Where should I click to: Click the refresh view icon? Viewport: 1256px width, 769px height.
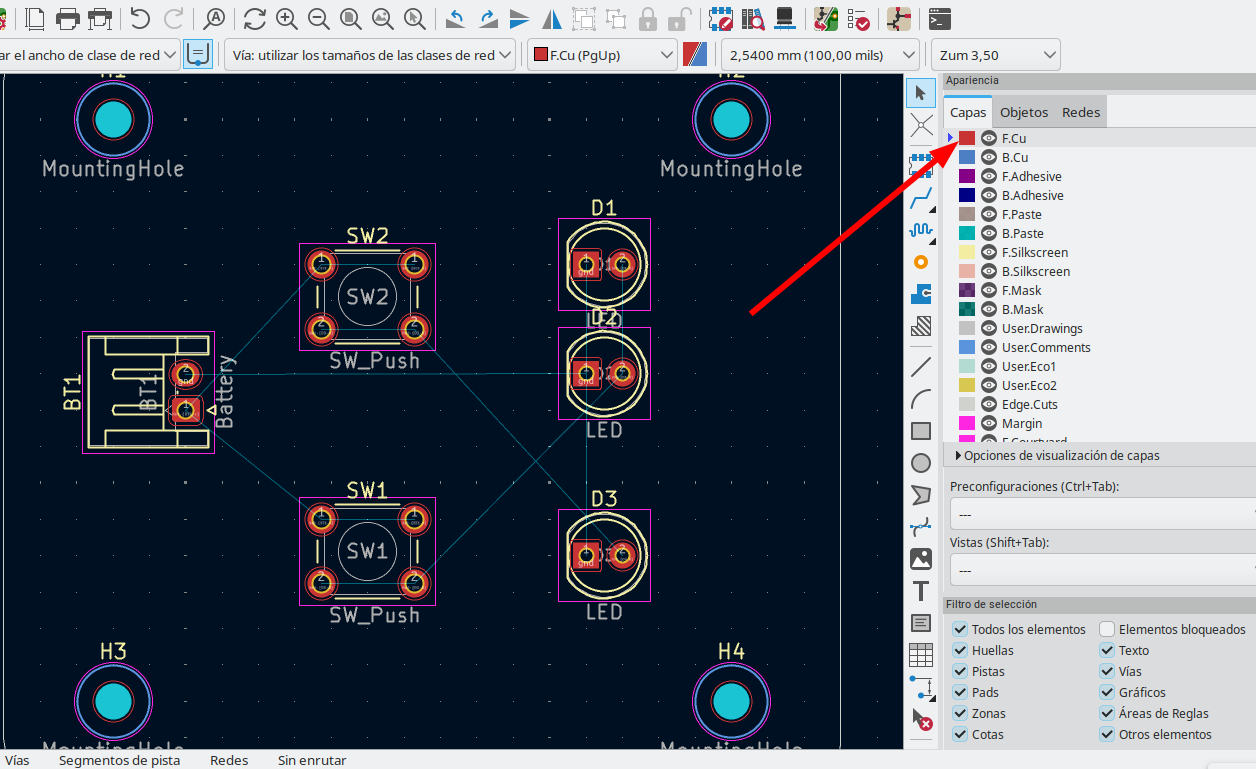(x=255, y=18)
